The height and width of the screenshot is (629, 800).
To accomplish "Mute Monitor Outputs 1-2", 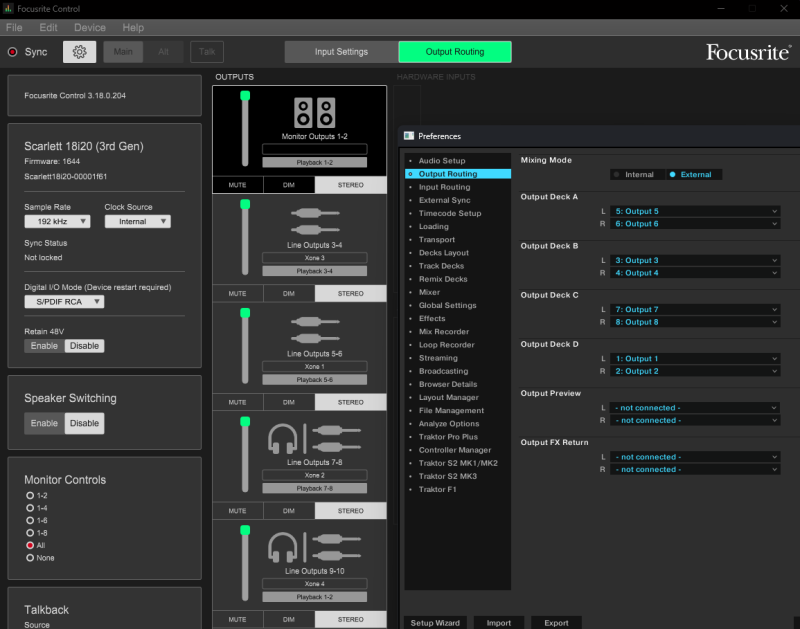I will coord(237,185).
